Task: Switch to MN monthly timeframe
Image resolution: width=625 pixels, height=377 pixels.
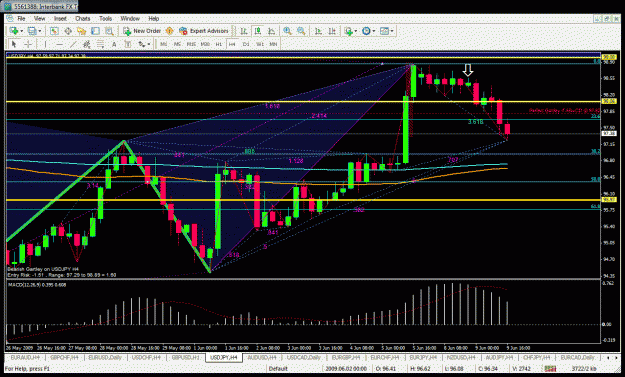Action: (273, 44)
